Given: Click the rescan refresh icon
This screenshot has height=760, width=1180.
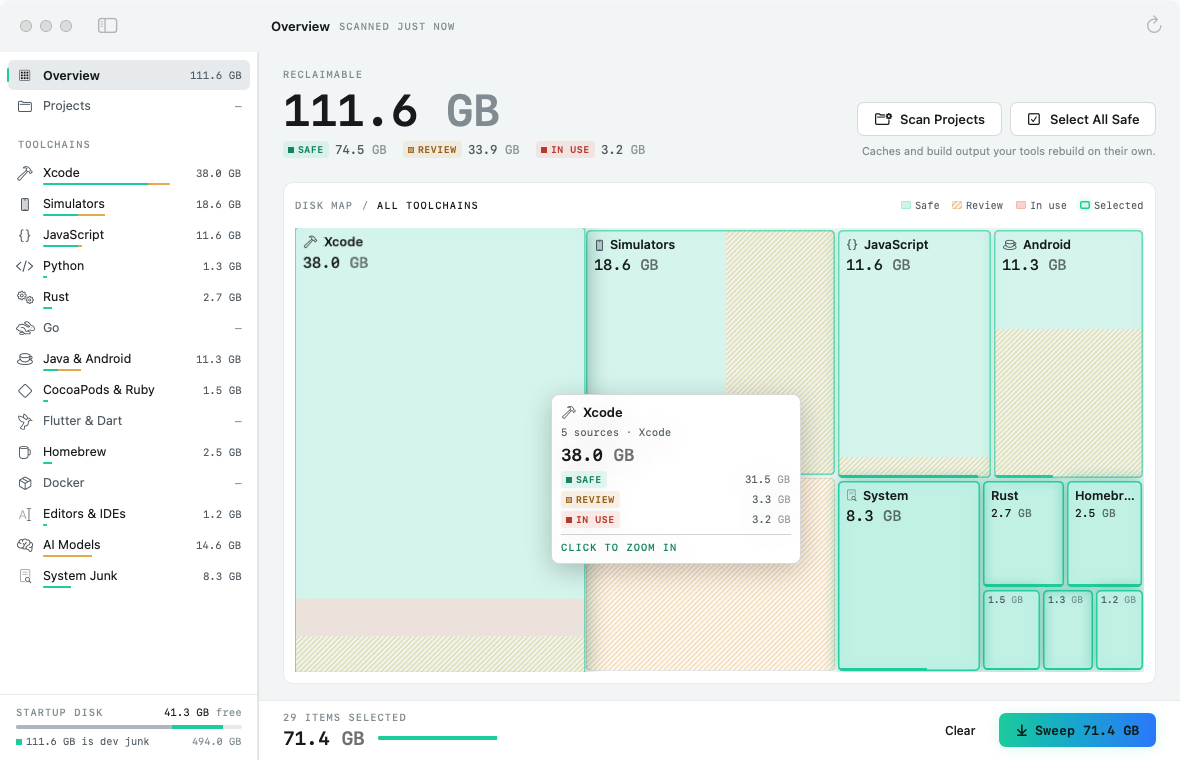Looking at the screenshot, I should [x=1154, y=26].
